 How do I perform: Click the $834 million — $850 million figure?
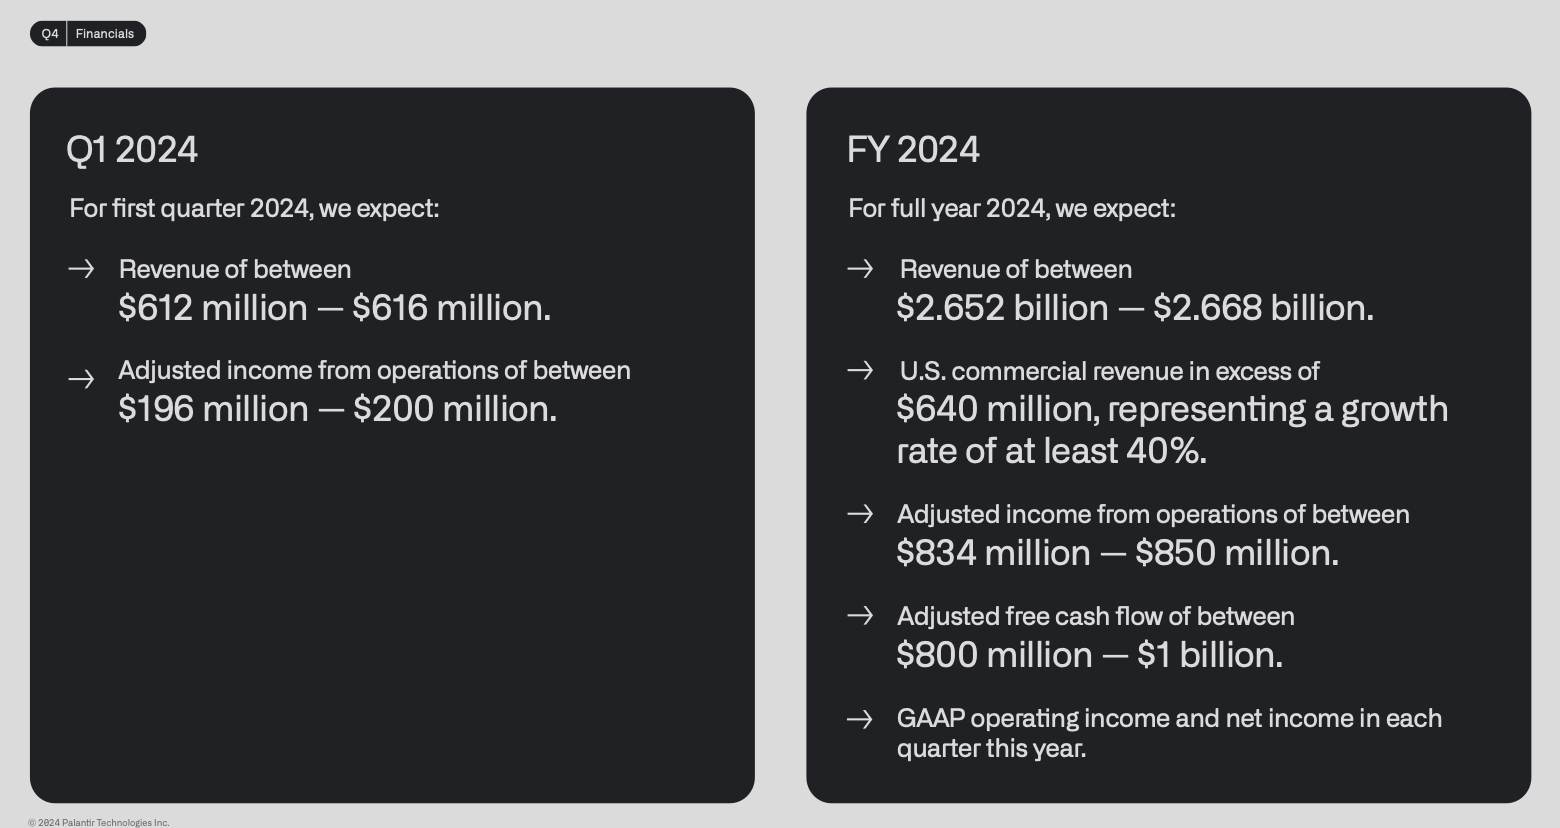(1117, 553)
